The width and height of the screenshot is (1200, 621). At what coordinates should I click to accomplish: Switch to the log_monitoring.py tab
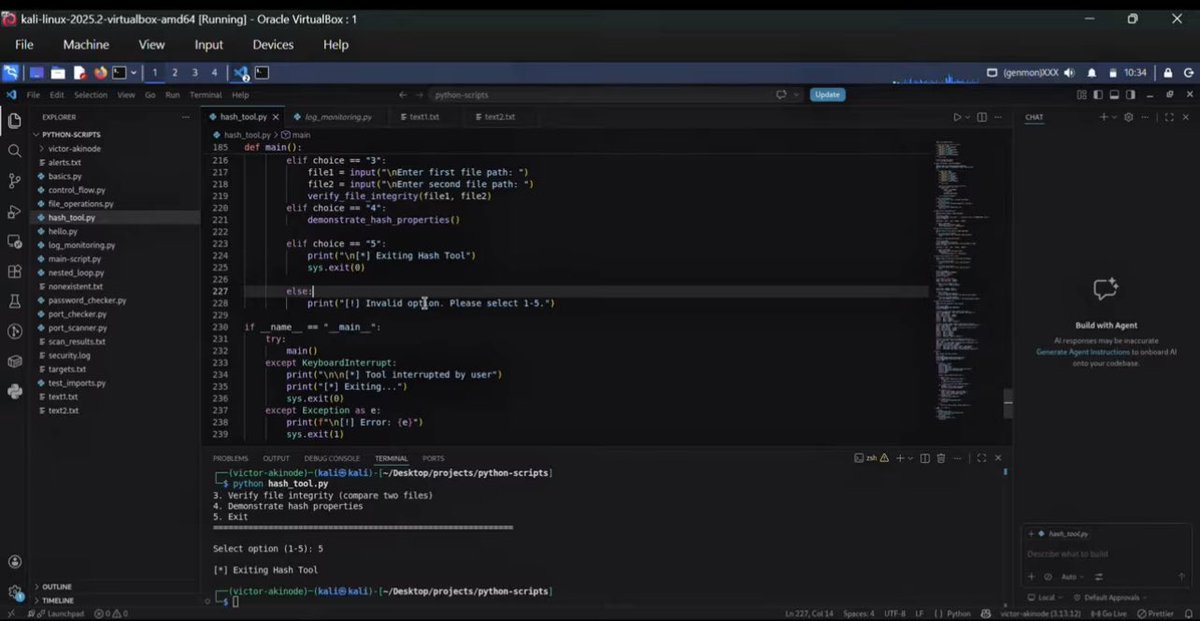[x=338, y=117]
